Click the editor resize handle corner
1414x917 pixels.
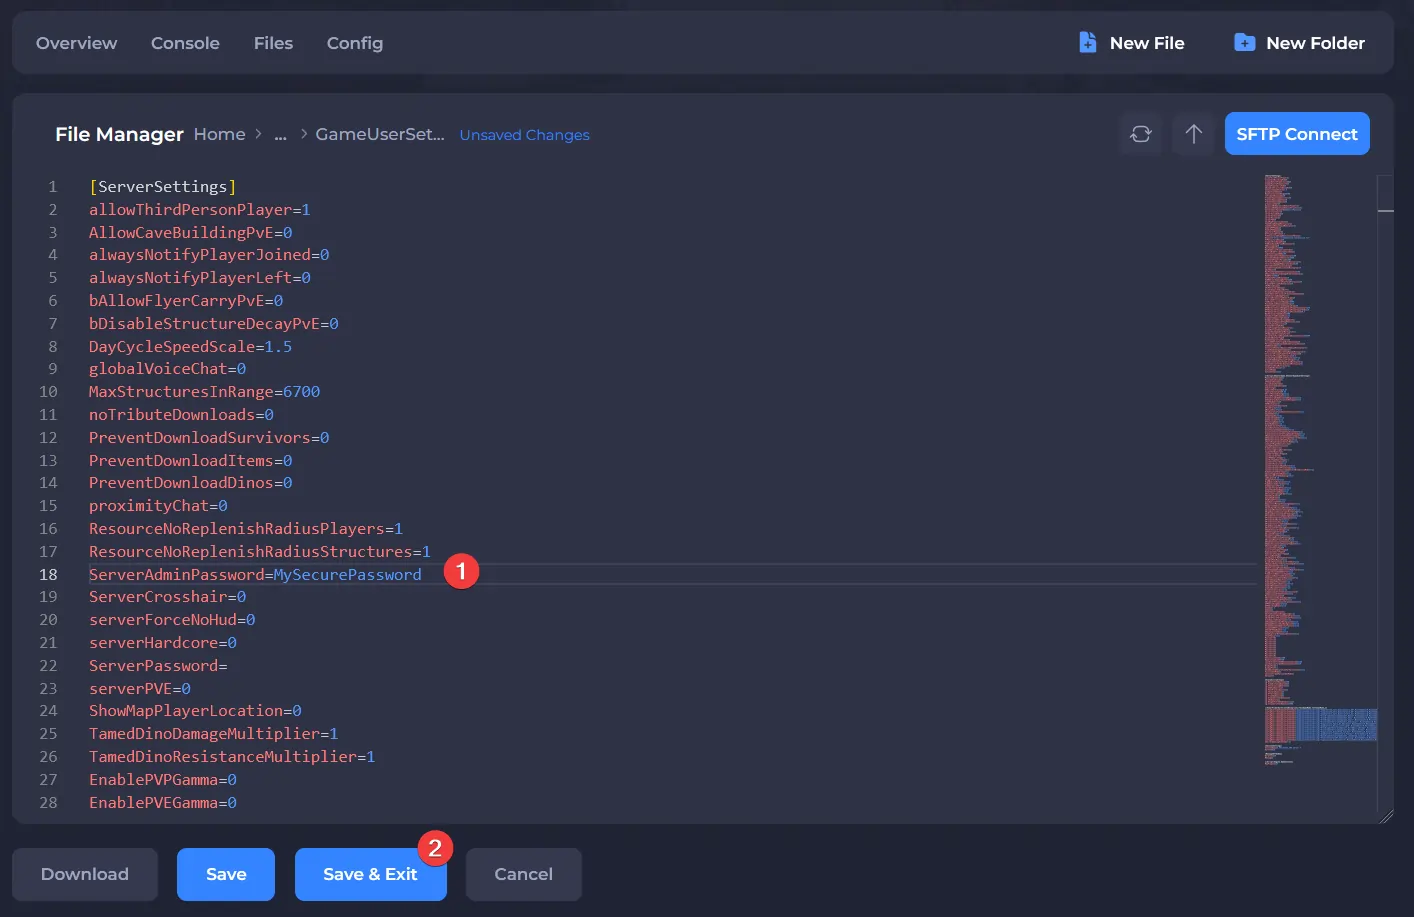1386,816
